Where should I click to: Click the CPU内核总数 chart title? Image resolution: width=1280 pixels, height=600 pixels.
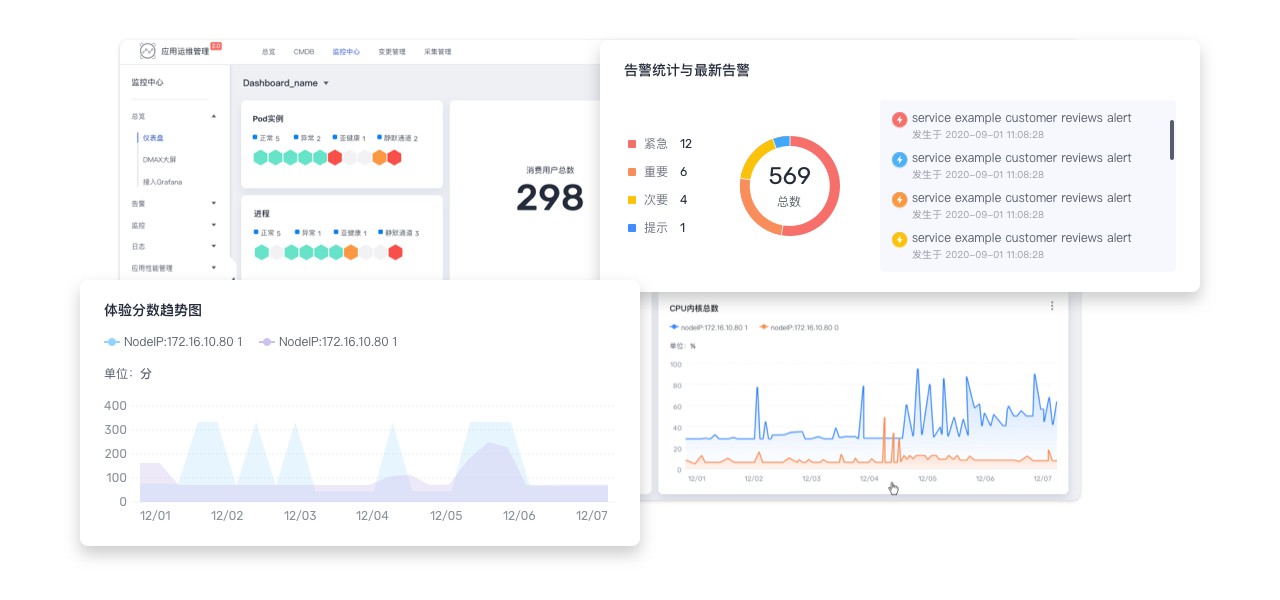(x=694, y=308)
